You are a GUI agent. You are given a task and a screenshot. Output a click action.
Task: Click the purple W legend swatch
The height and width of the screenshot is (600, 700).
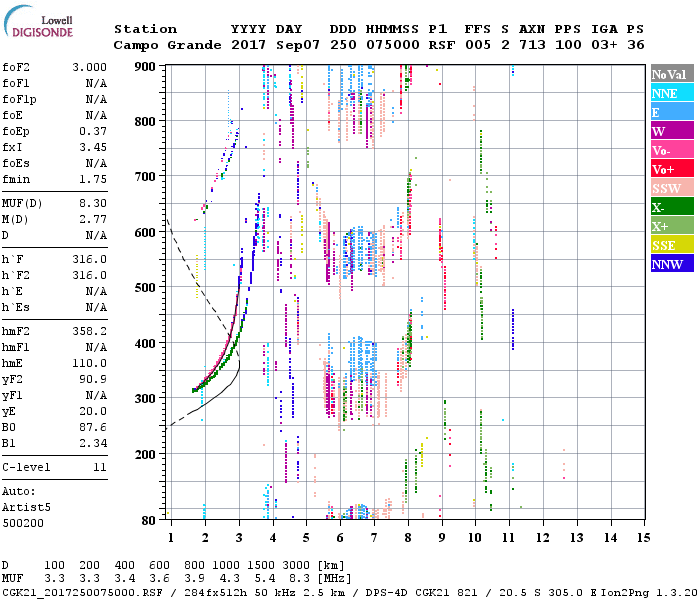(x=671, y=131)
